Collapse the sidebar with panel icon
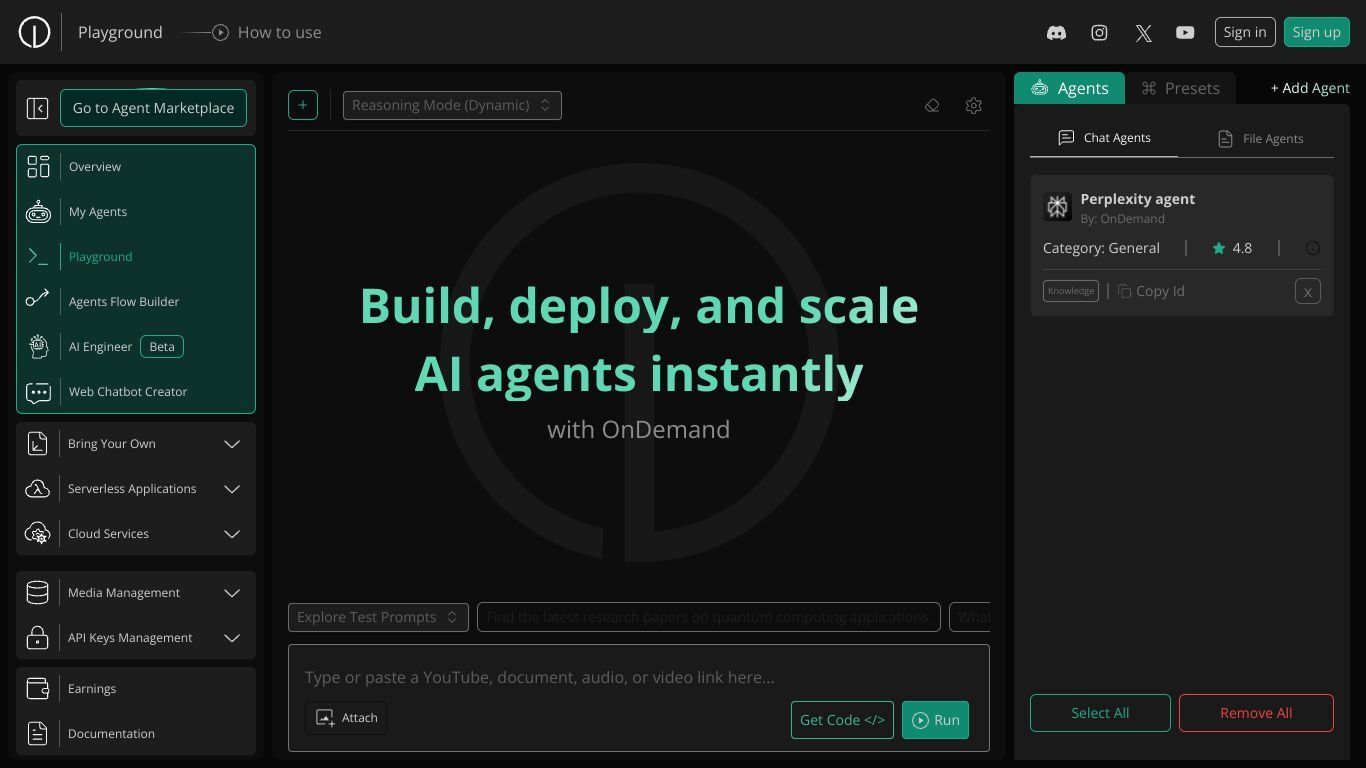 pos(37,108)
